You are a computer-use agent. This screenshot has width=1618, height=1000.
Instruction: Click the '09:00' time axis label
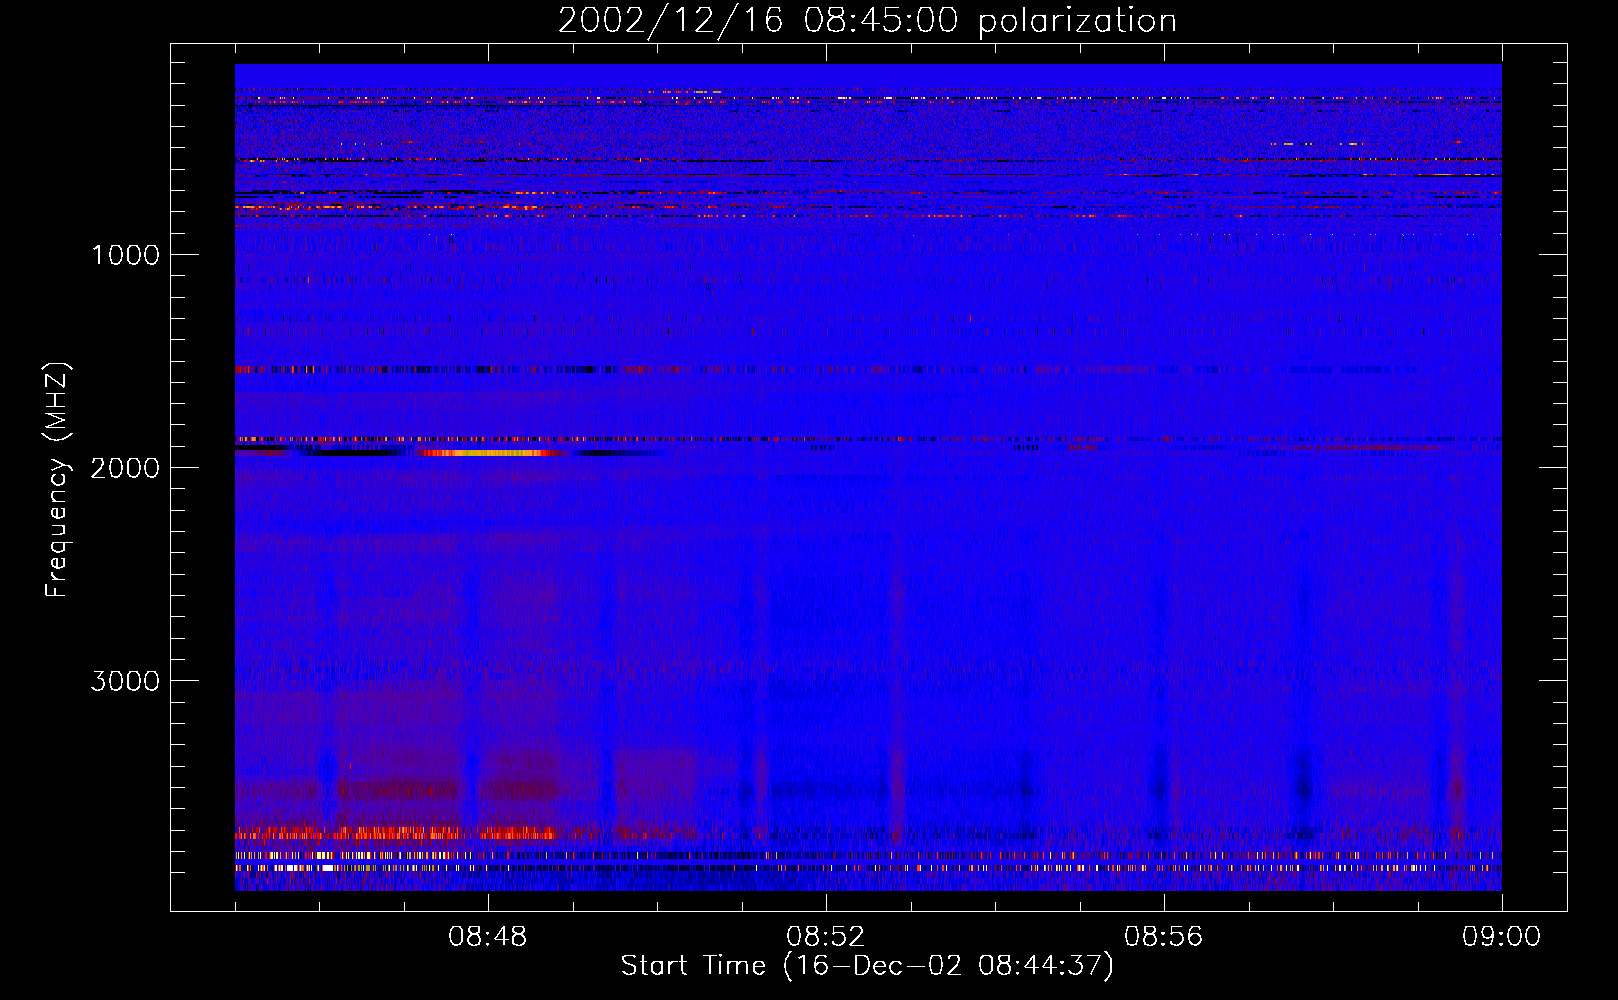(x=1502, y=937)
